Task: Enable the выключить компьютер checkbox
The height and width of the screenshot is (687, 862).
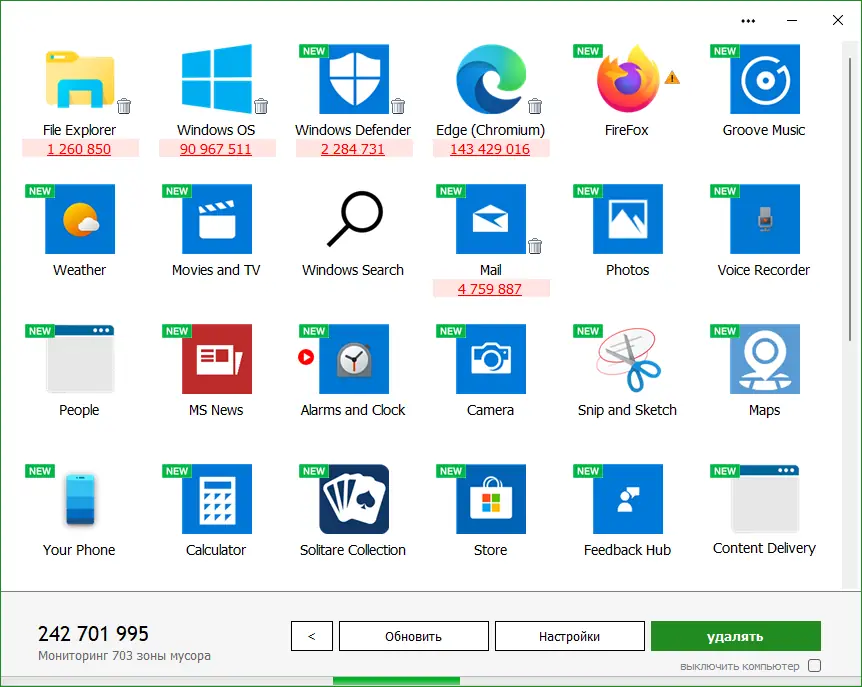Action: tap(815, 666)
